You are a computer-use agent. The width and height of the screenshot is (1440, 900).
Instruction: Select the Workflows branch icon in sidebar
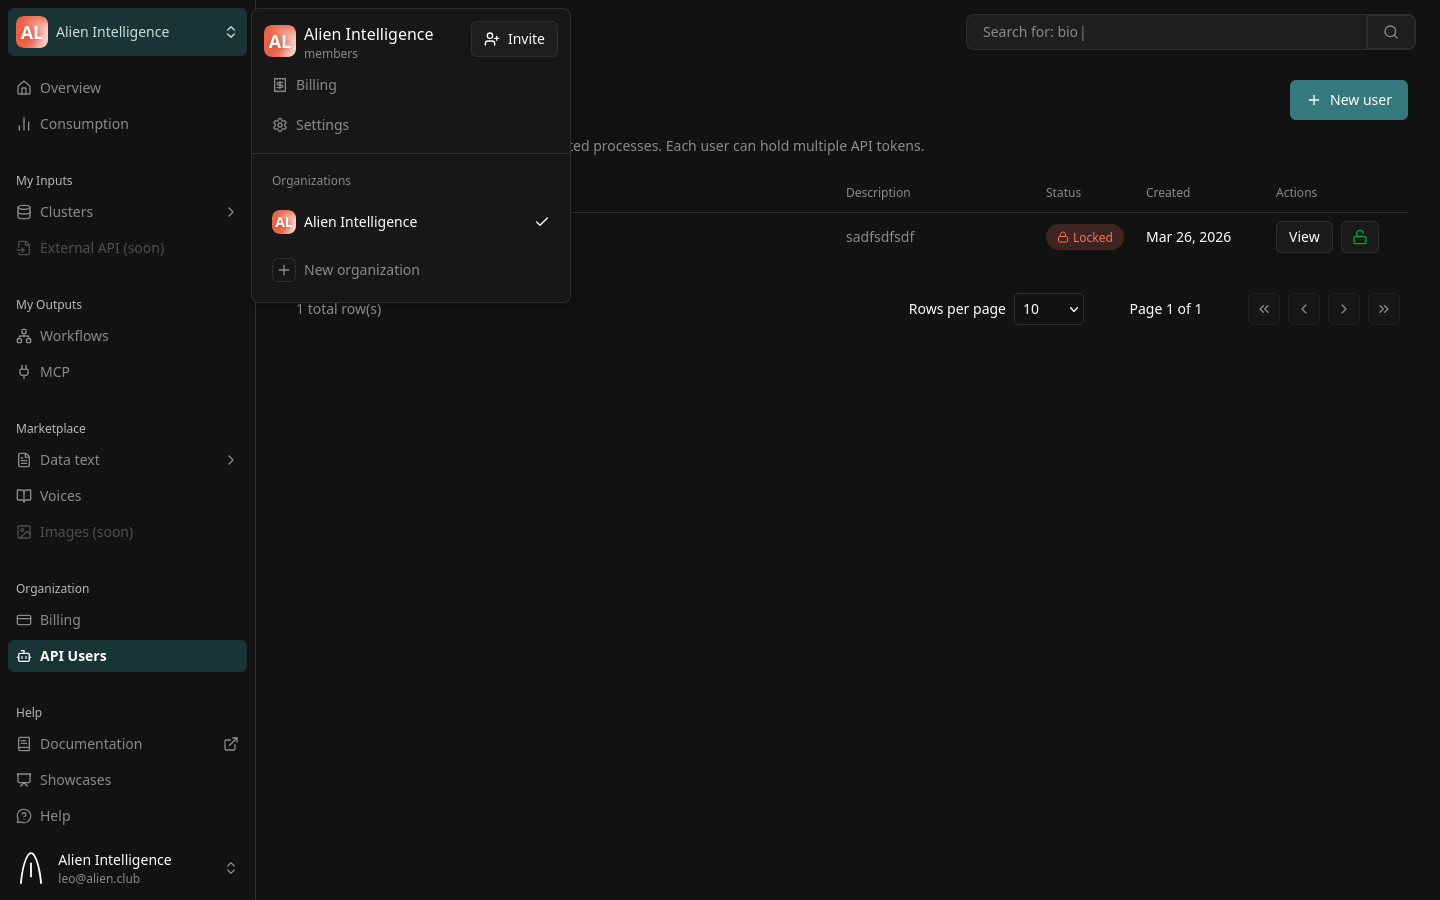24,335
